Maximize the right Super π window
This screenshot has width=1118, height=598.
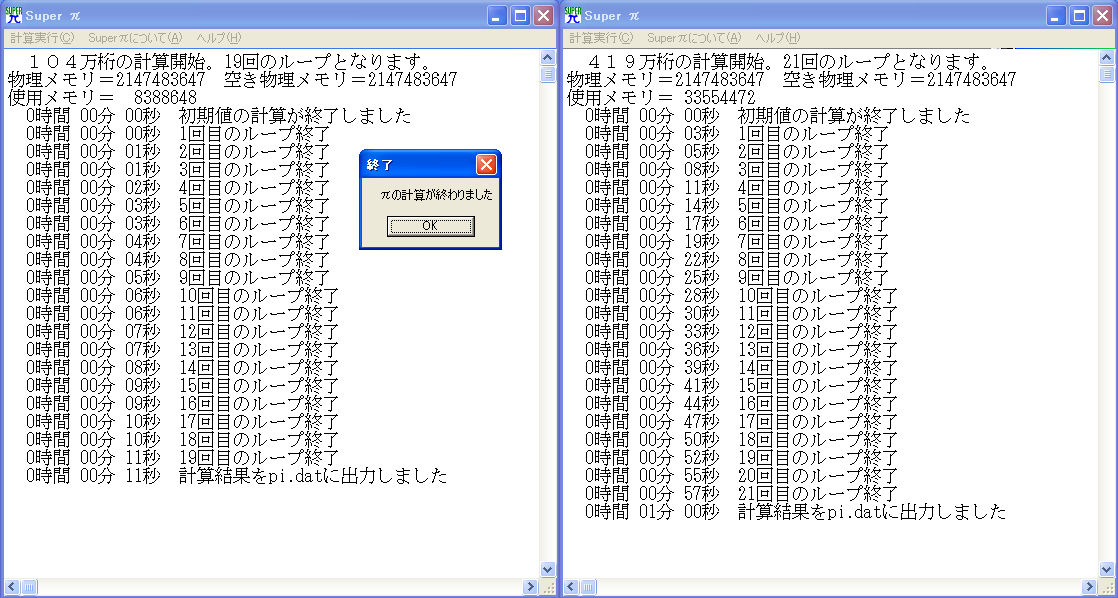point(1079,15)
